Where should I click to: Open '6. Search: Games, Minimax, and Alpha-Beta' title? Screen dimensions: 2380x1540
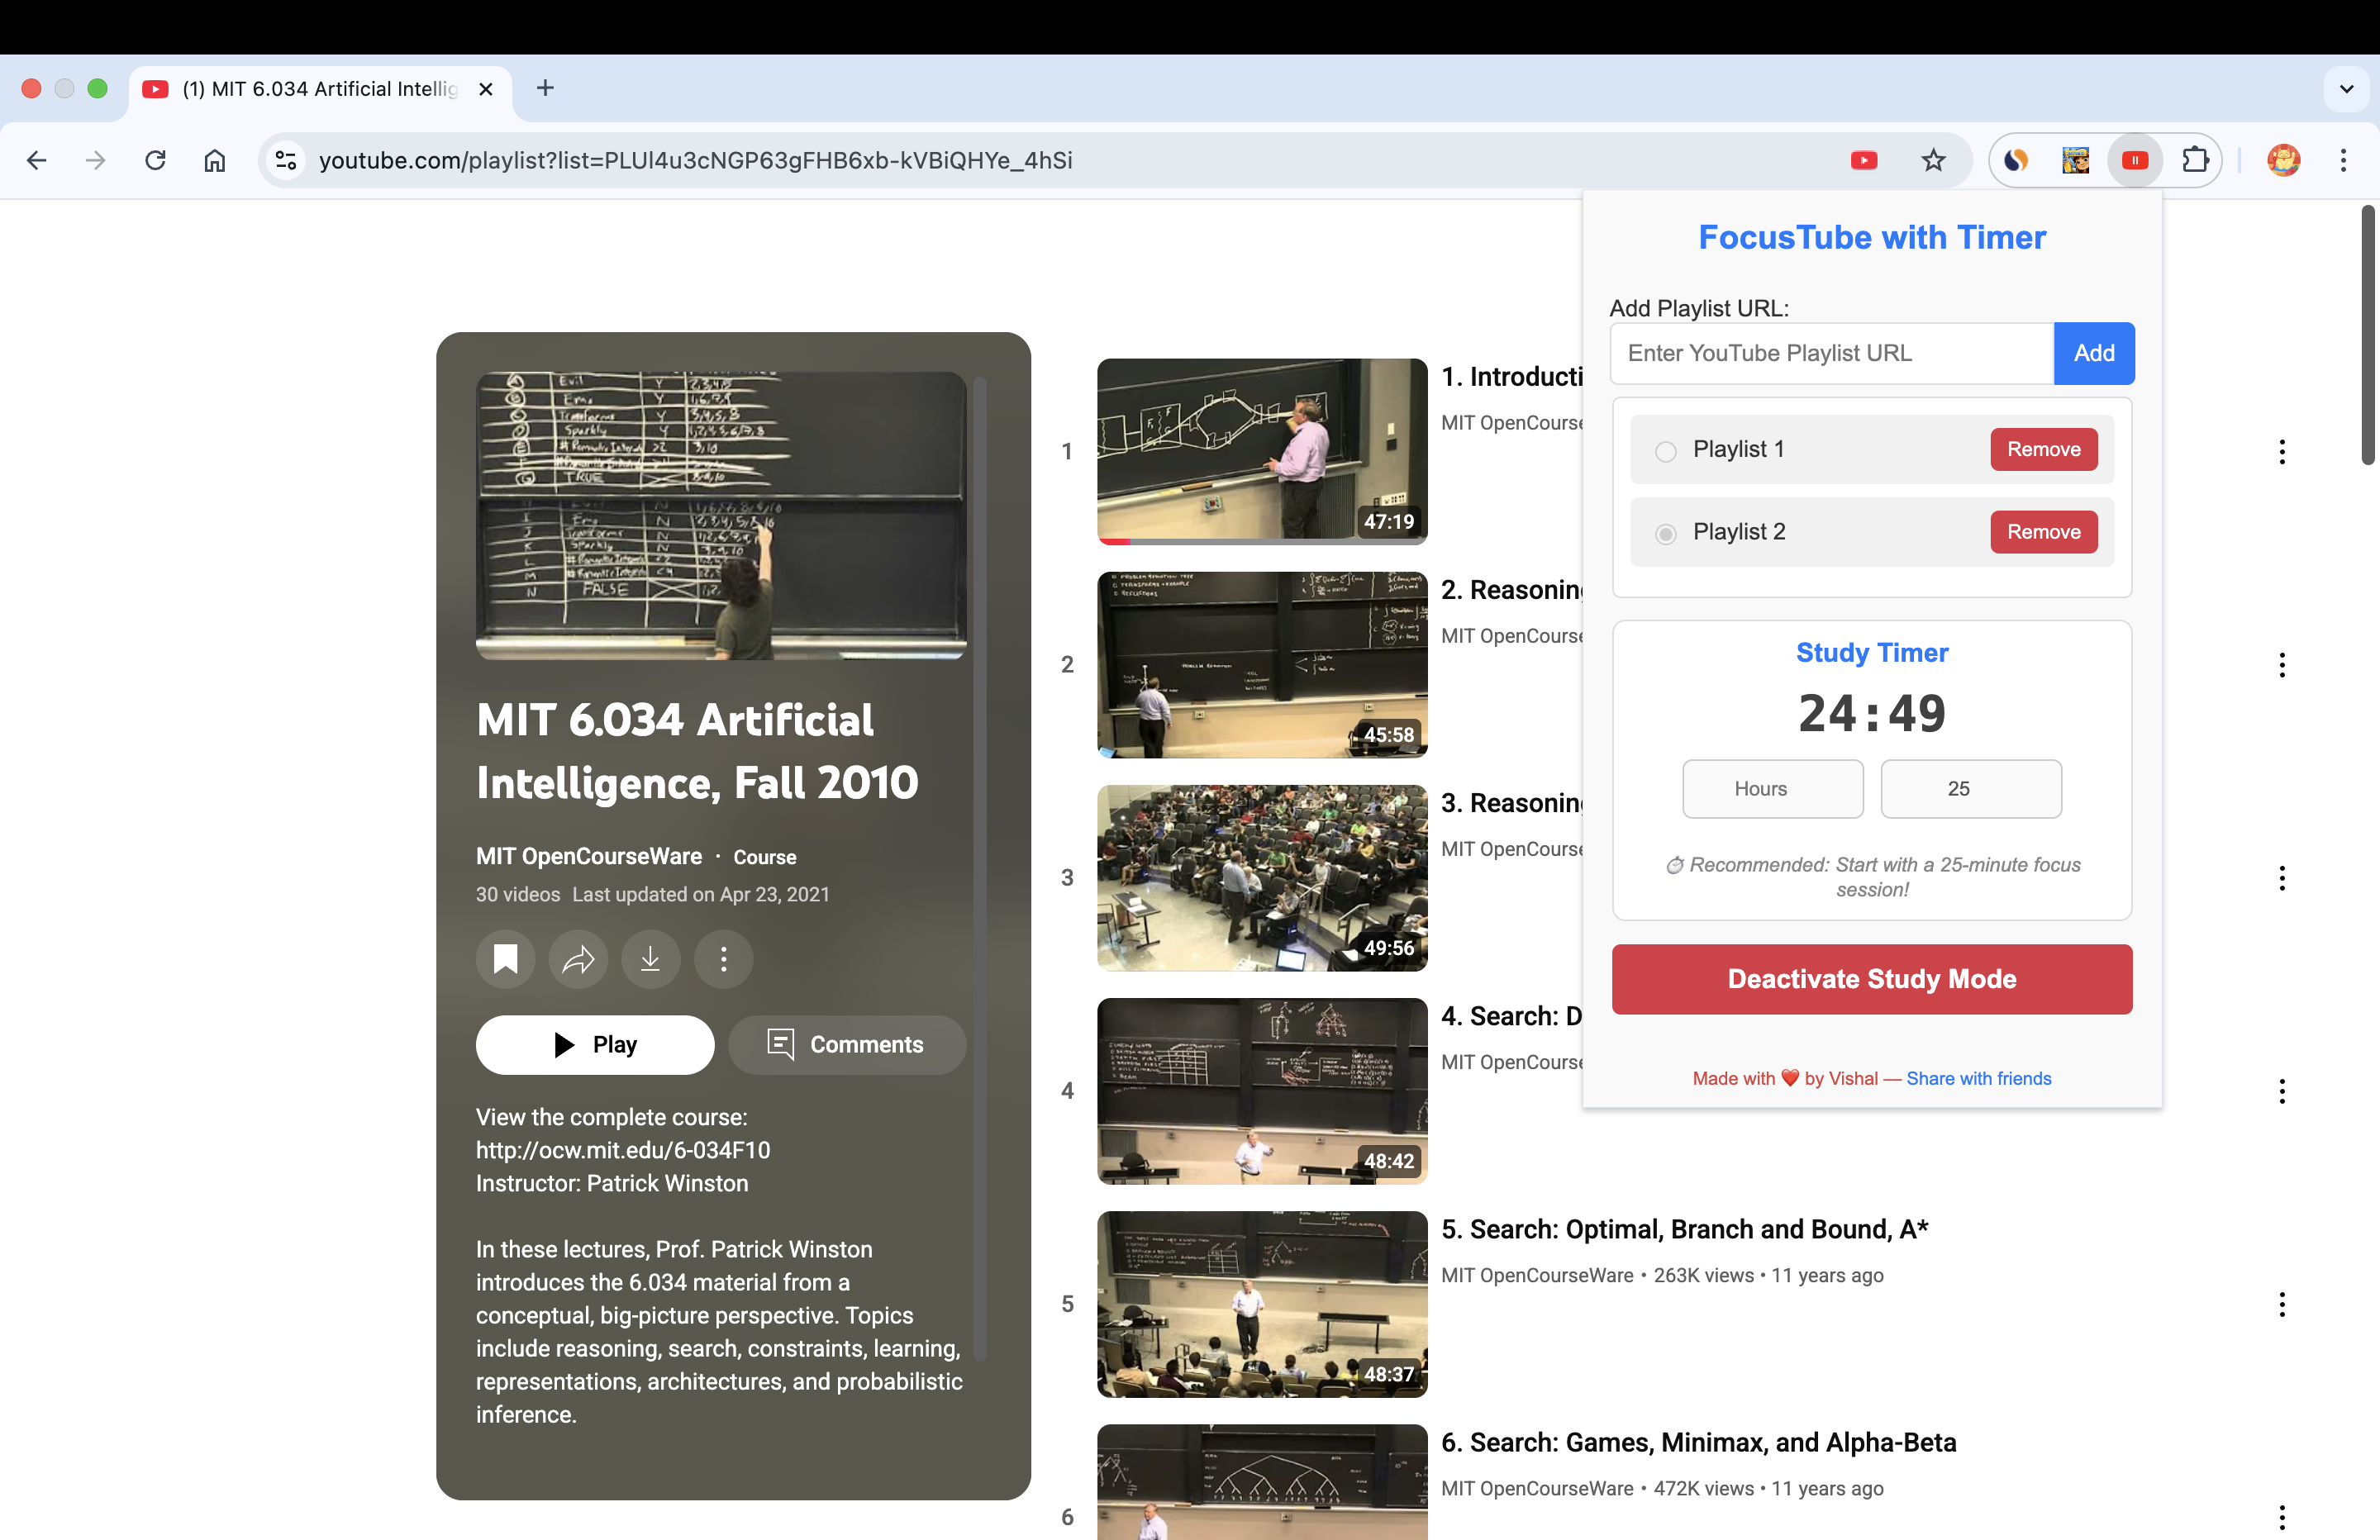tap(1698, 1442)
